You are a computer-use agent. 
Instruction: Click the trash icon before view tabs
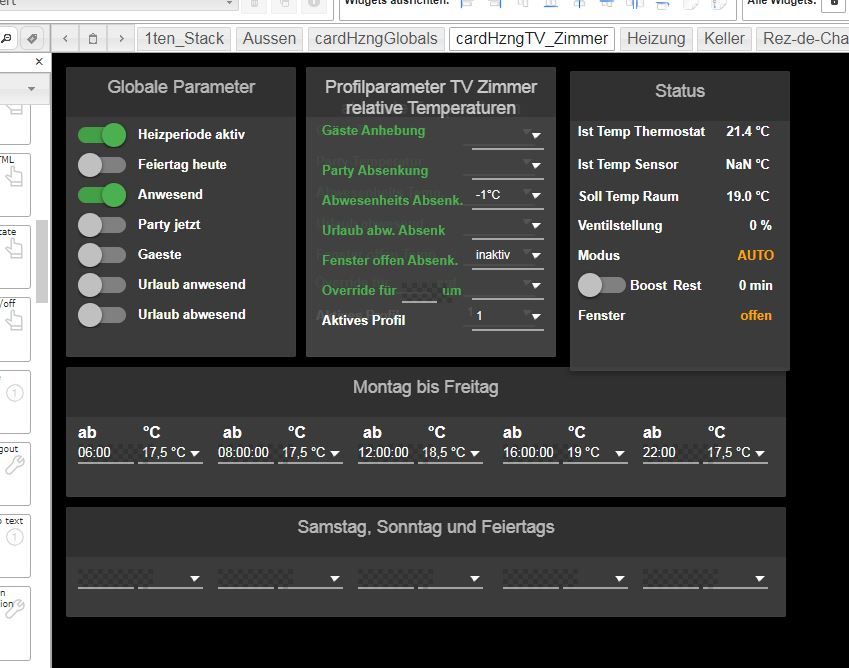pos(93,39)
